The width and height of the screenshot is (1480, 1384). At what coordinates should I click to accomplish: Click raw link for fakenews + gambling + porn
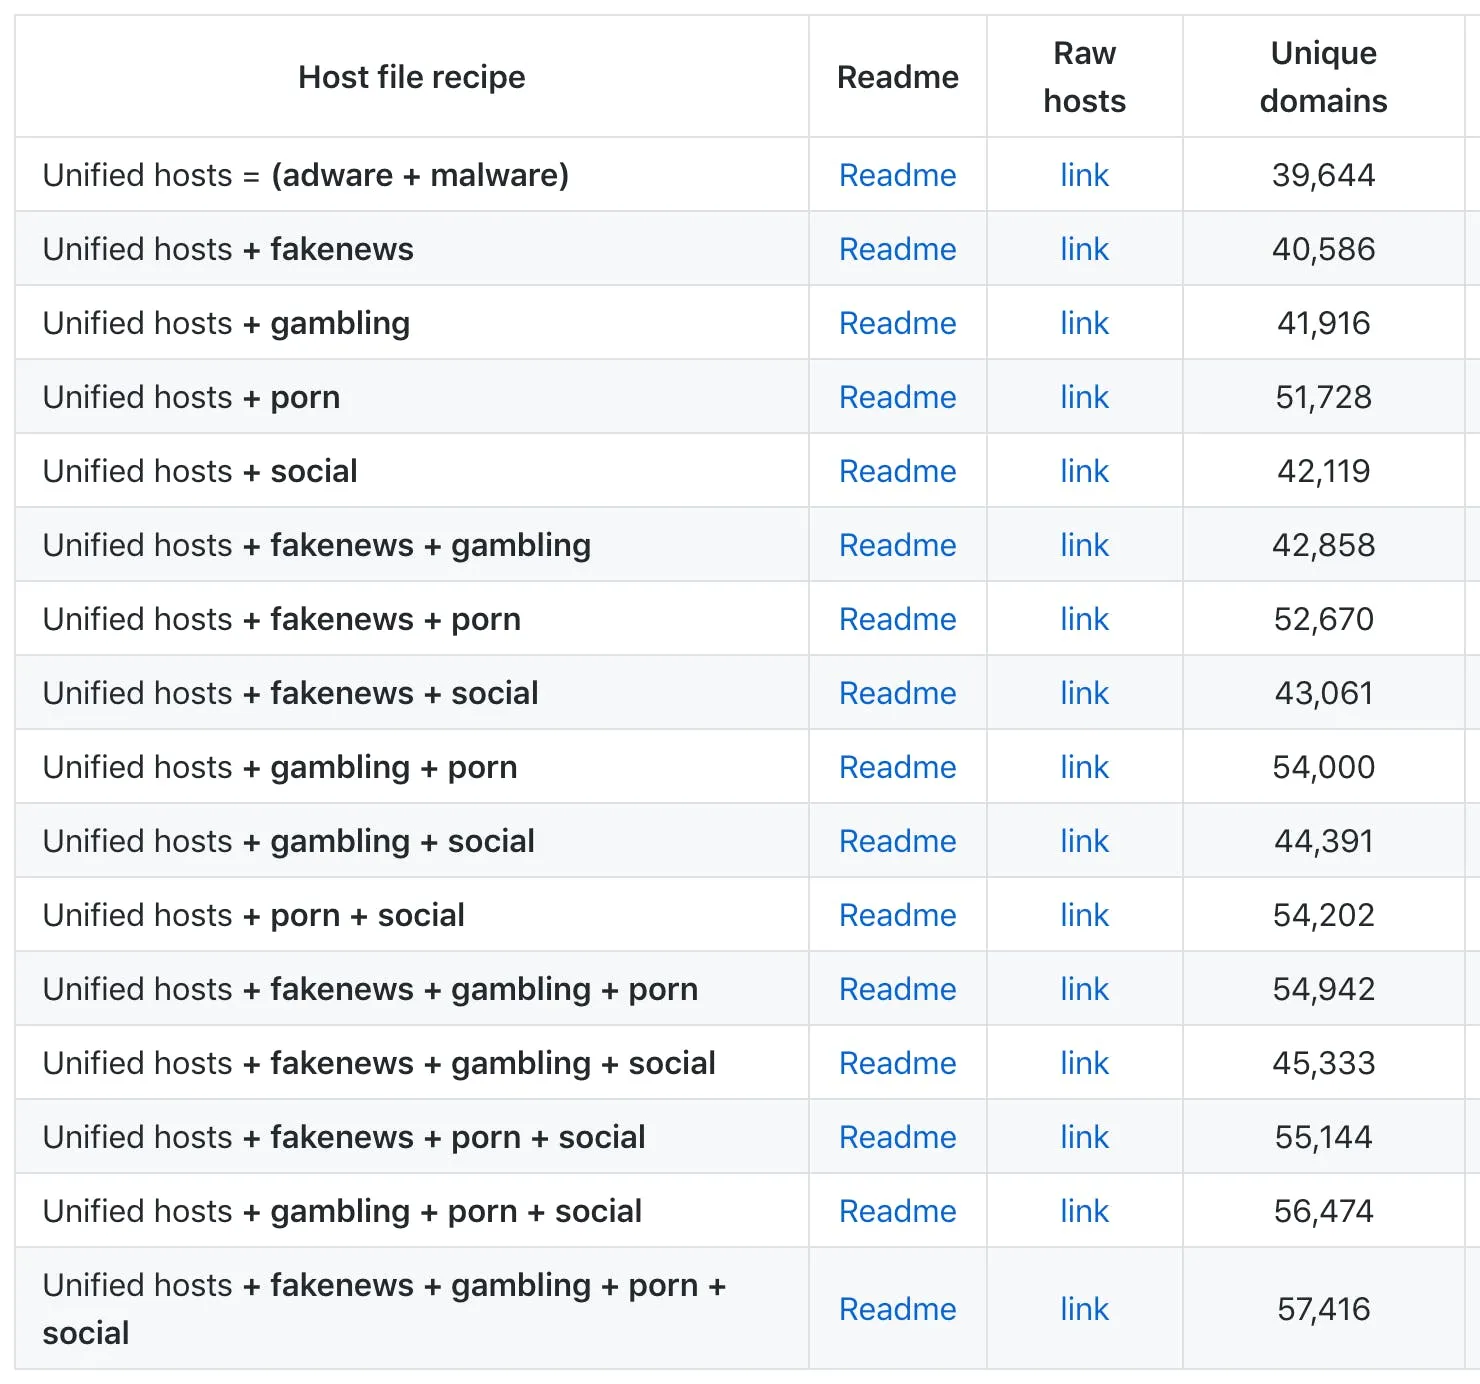(x=1084, y=989)
